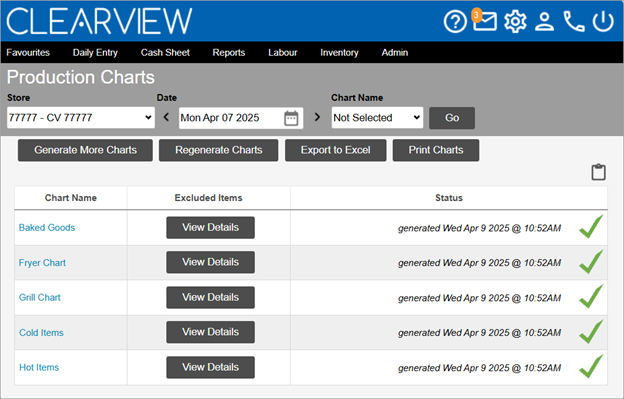Click the Status column header
Viewport: 624px width, 399px height.
click(449, 198)
